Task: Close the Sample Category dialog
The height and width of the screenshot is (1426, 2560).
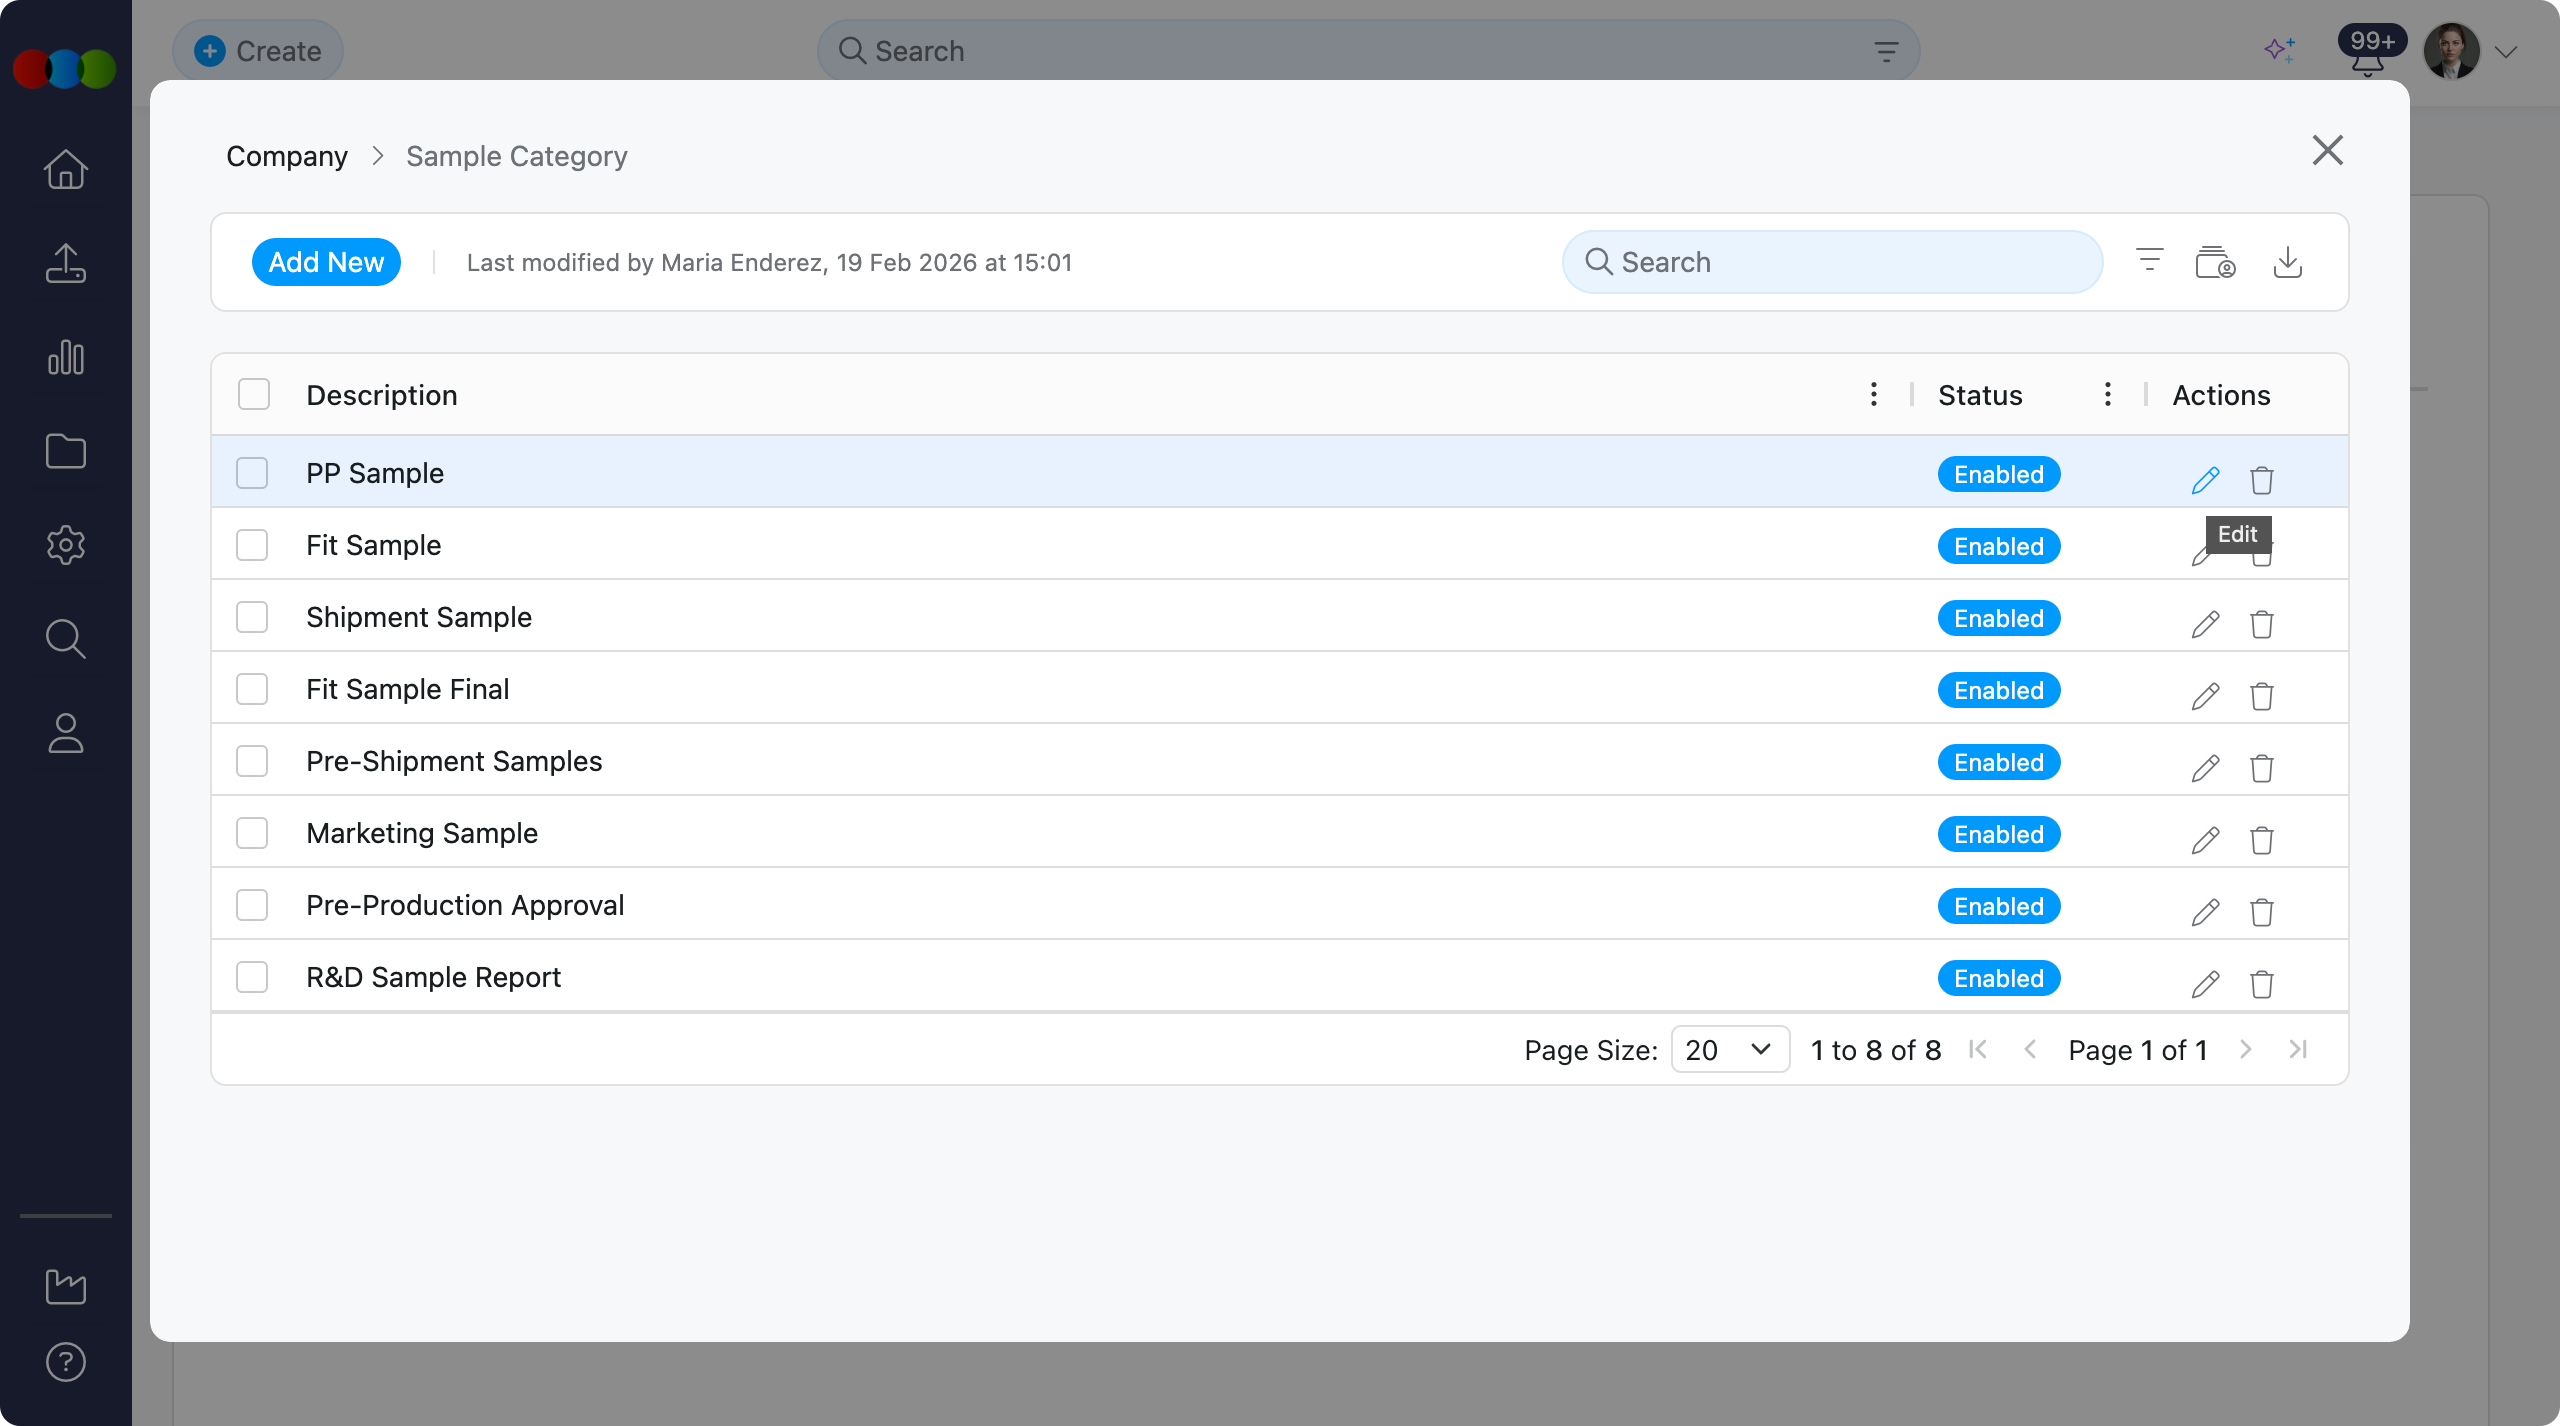Action: tap(2327, 151)
